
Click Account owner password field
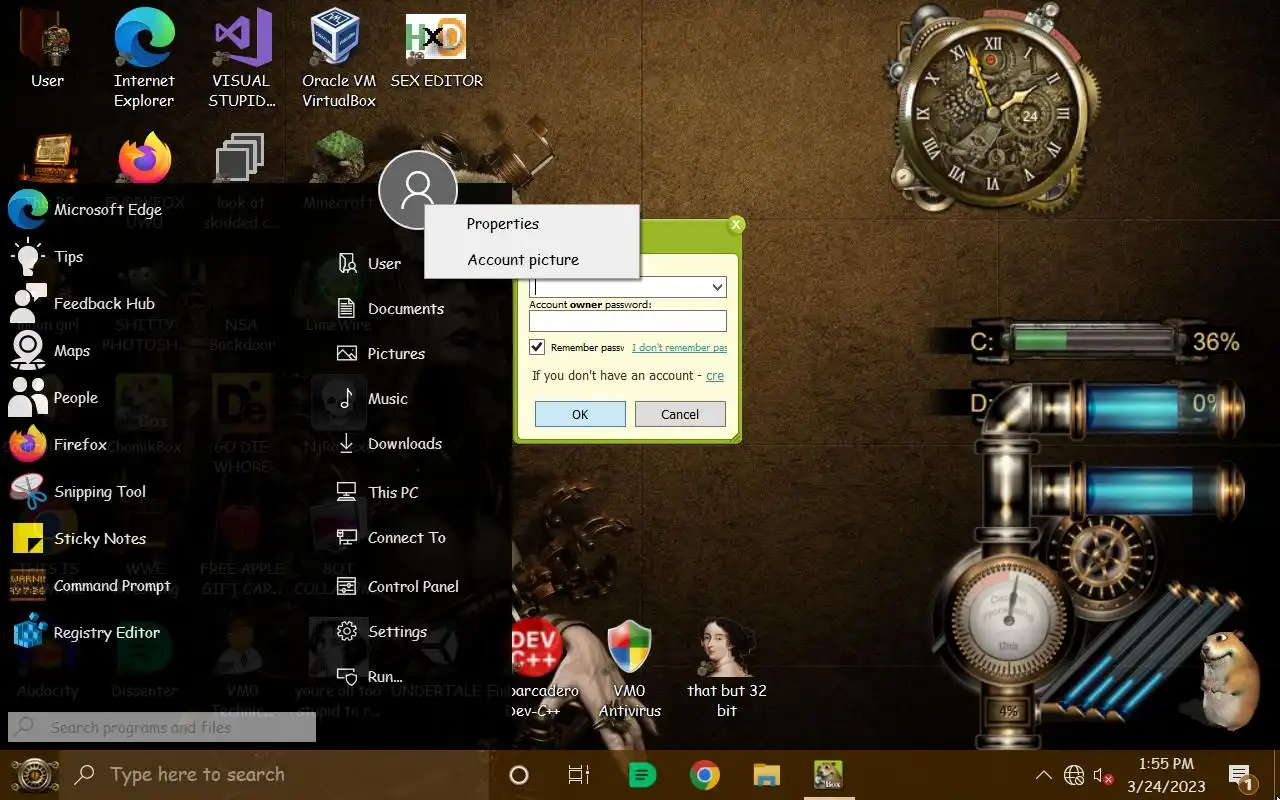pos(627,321)
